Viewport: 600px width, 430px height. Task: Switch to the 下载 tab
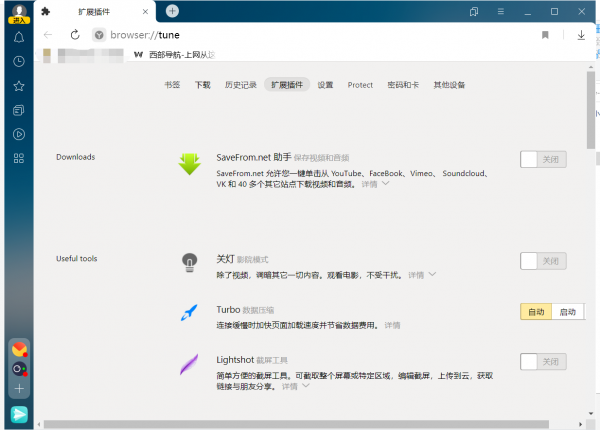point(203,85)
